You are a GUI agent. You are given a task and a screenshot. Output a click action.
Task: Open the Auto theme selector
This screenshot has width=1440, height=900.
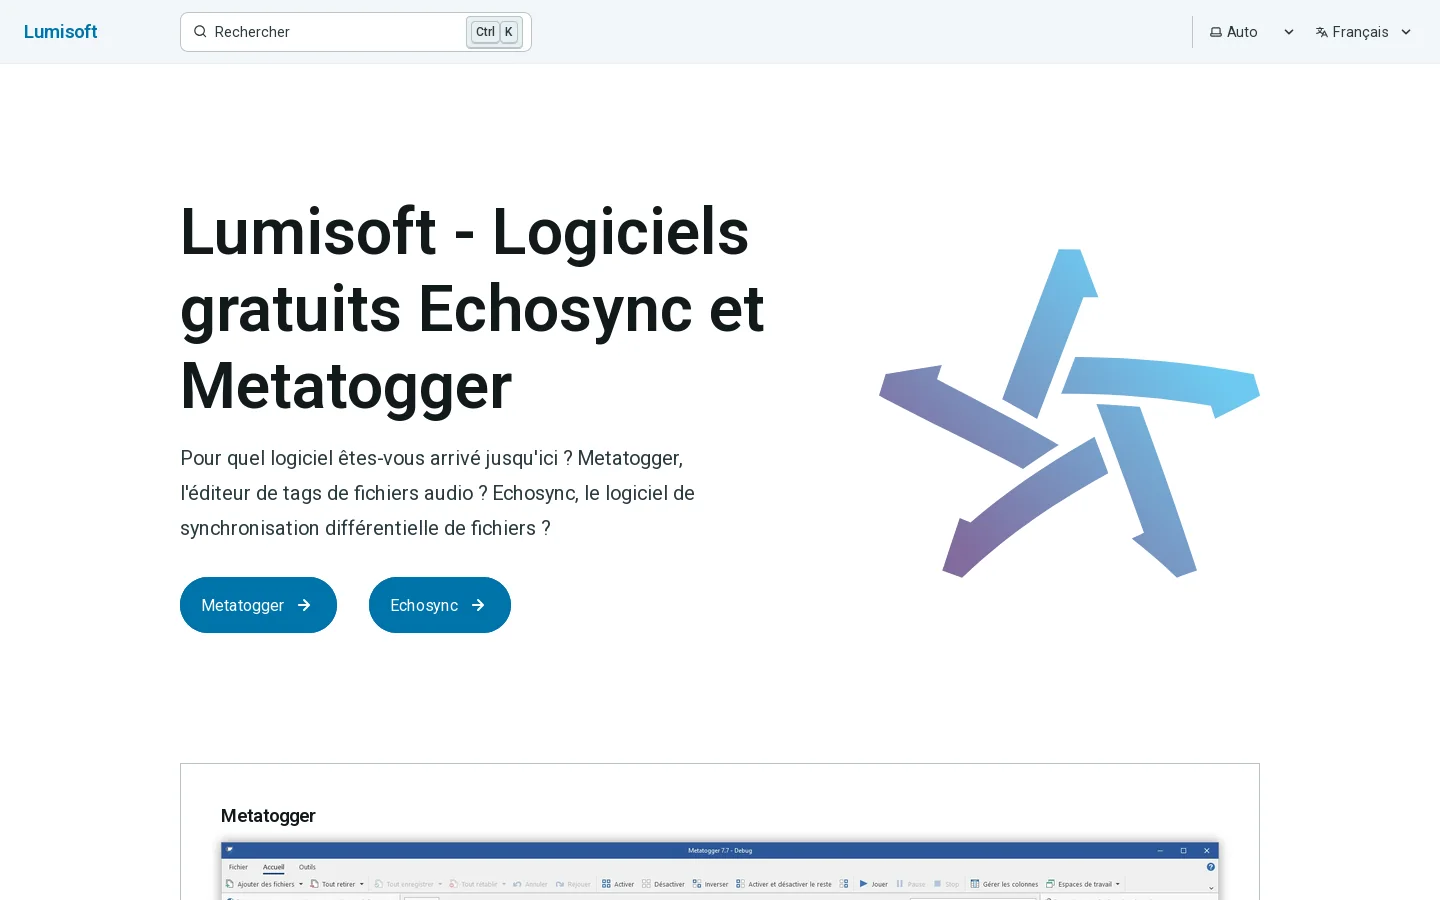point(1252,32)
